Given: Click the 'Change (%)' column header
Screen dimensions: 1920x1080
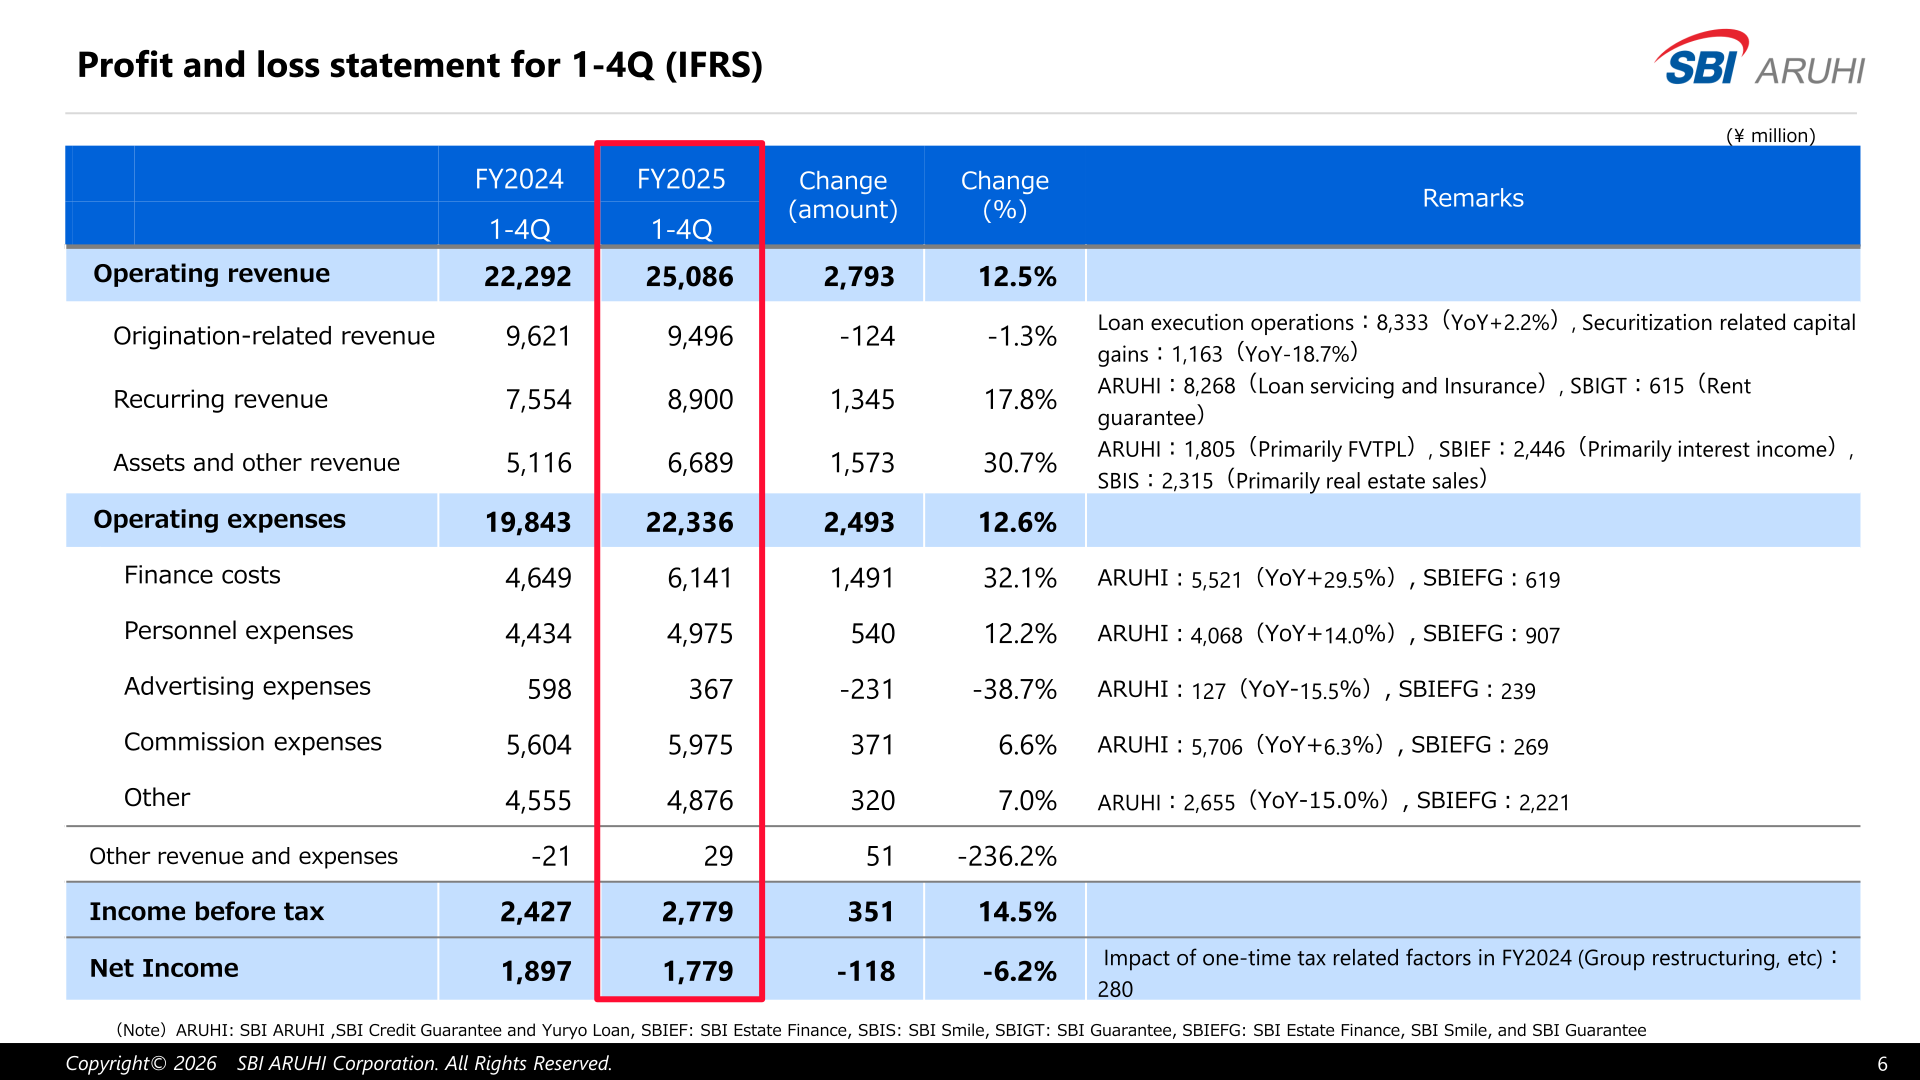Looking at the screenshot, I should point(1005,195).
